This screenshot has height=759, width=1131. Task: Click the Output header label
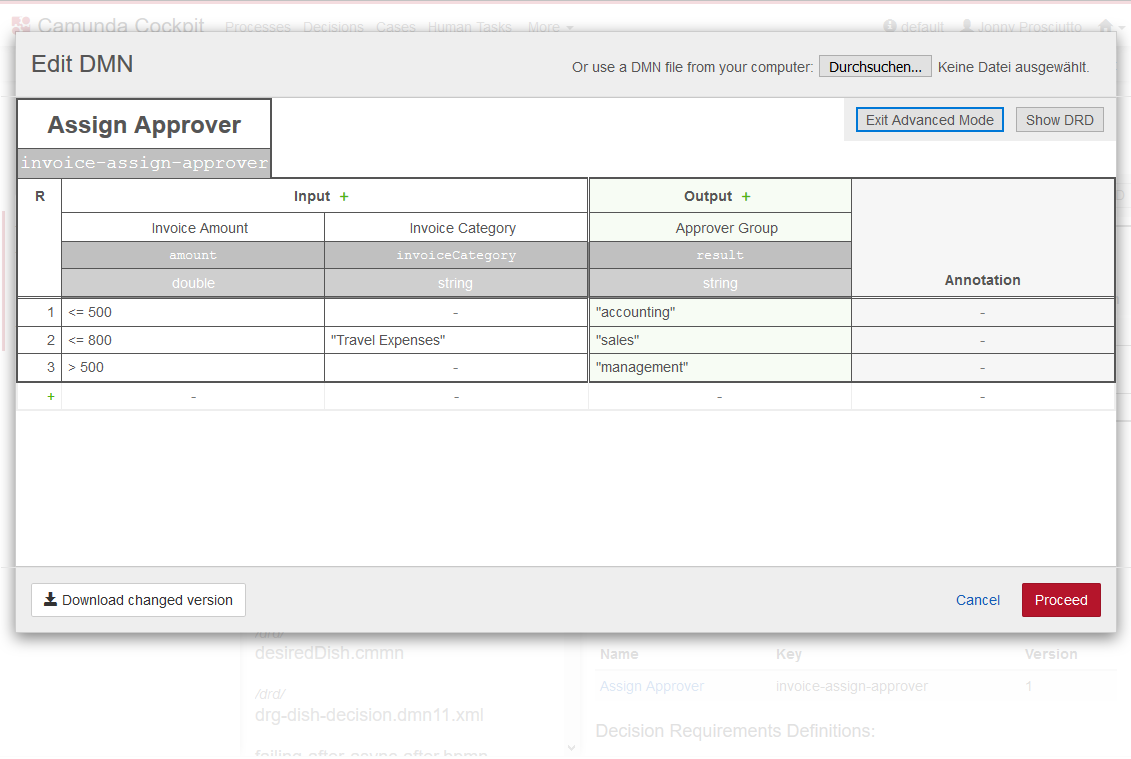click(708, 196)
